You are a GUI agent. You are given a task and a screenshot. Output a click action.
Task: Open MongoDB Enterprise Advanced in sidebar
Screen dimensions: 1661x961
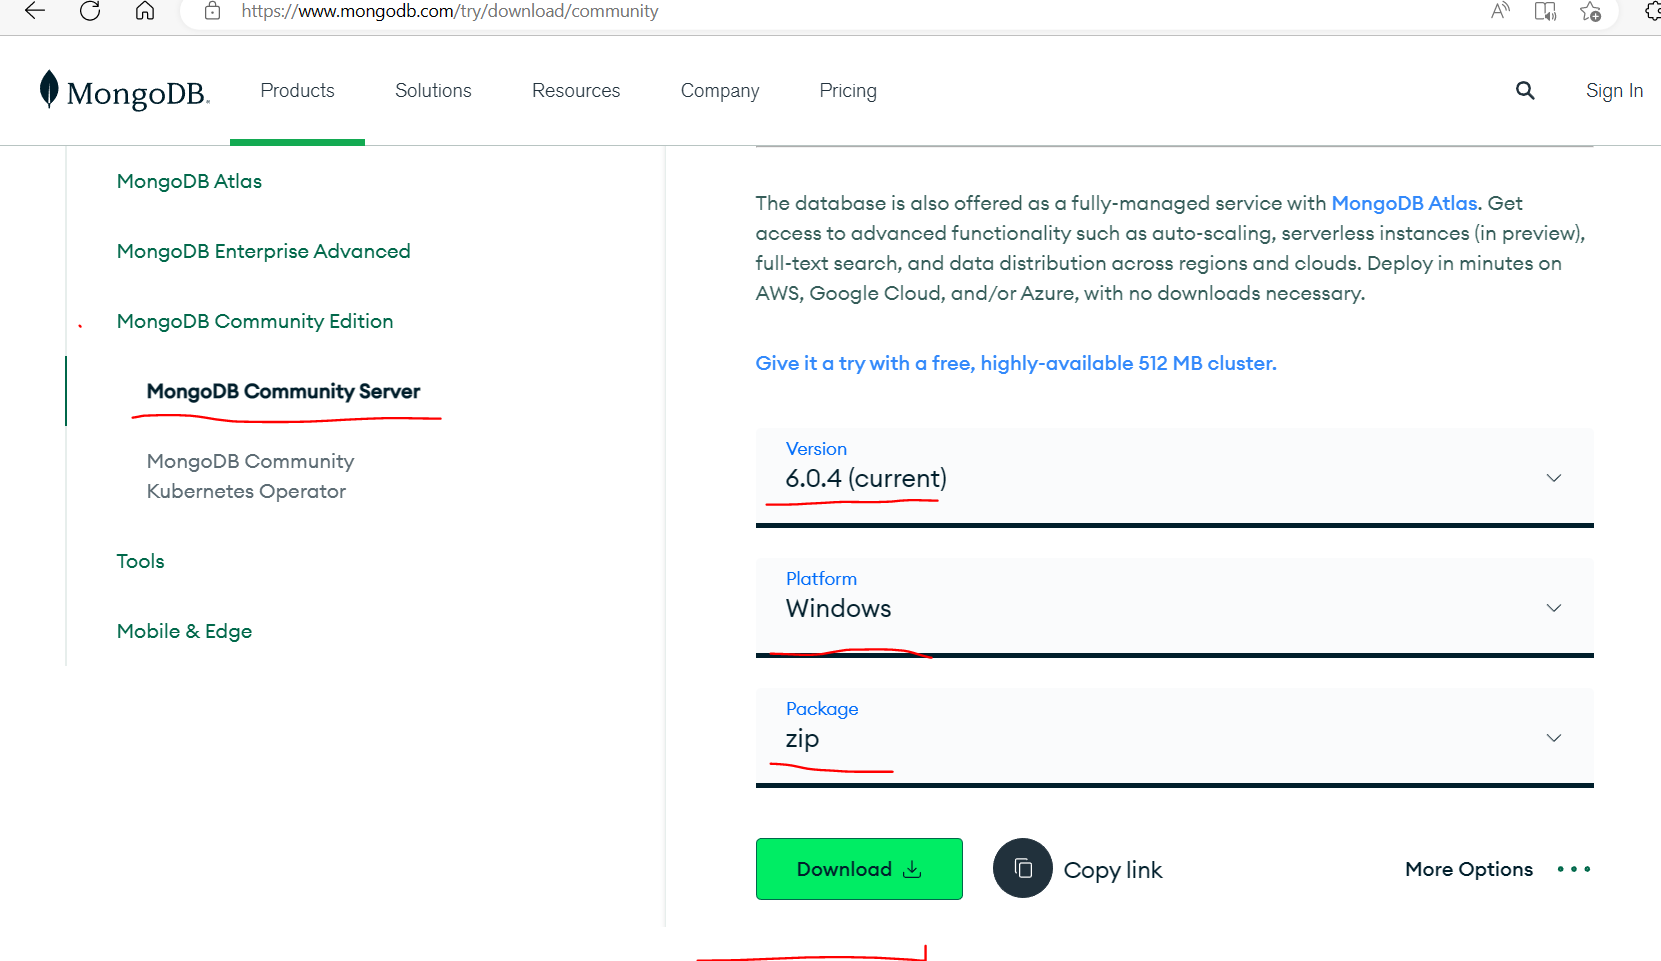[263, 251]
